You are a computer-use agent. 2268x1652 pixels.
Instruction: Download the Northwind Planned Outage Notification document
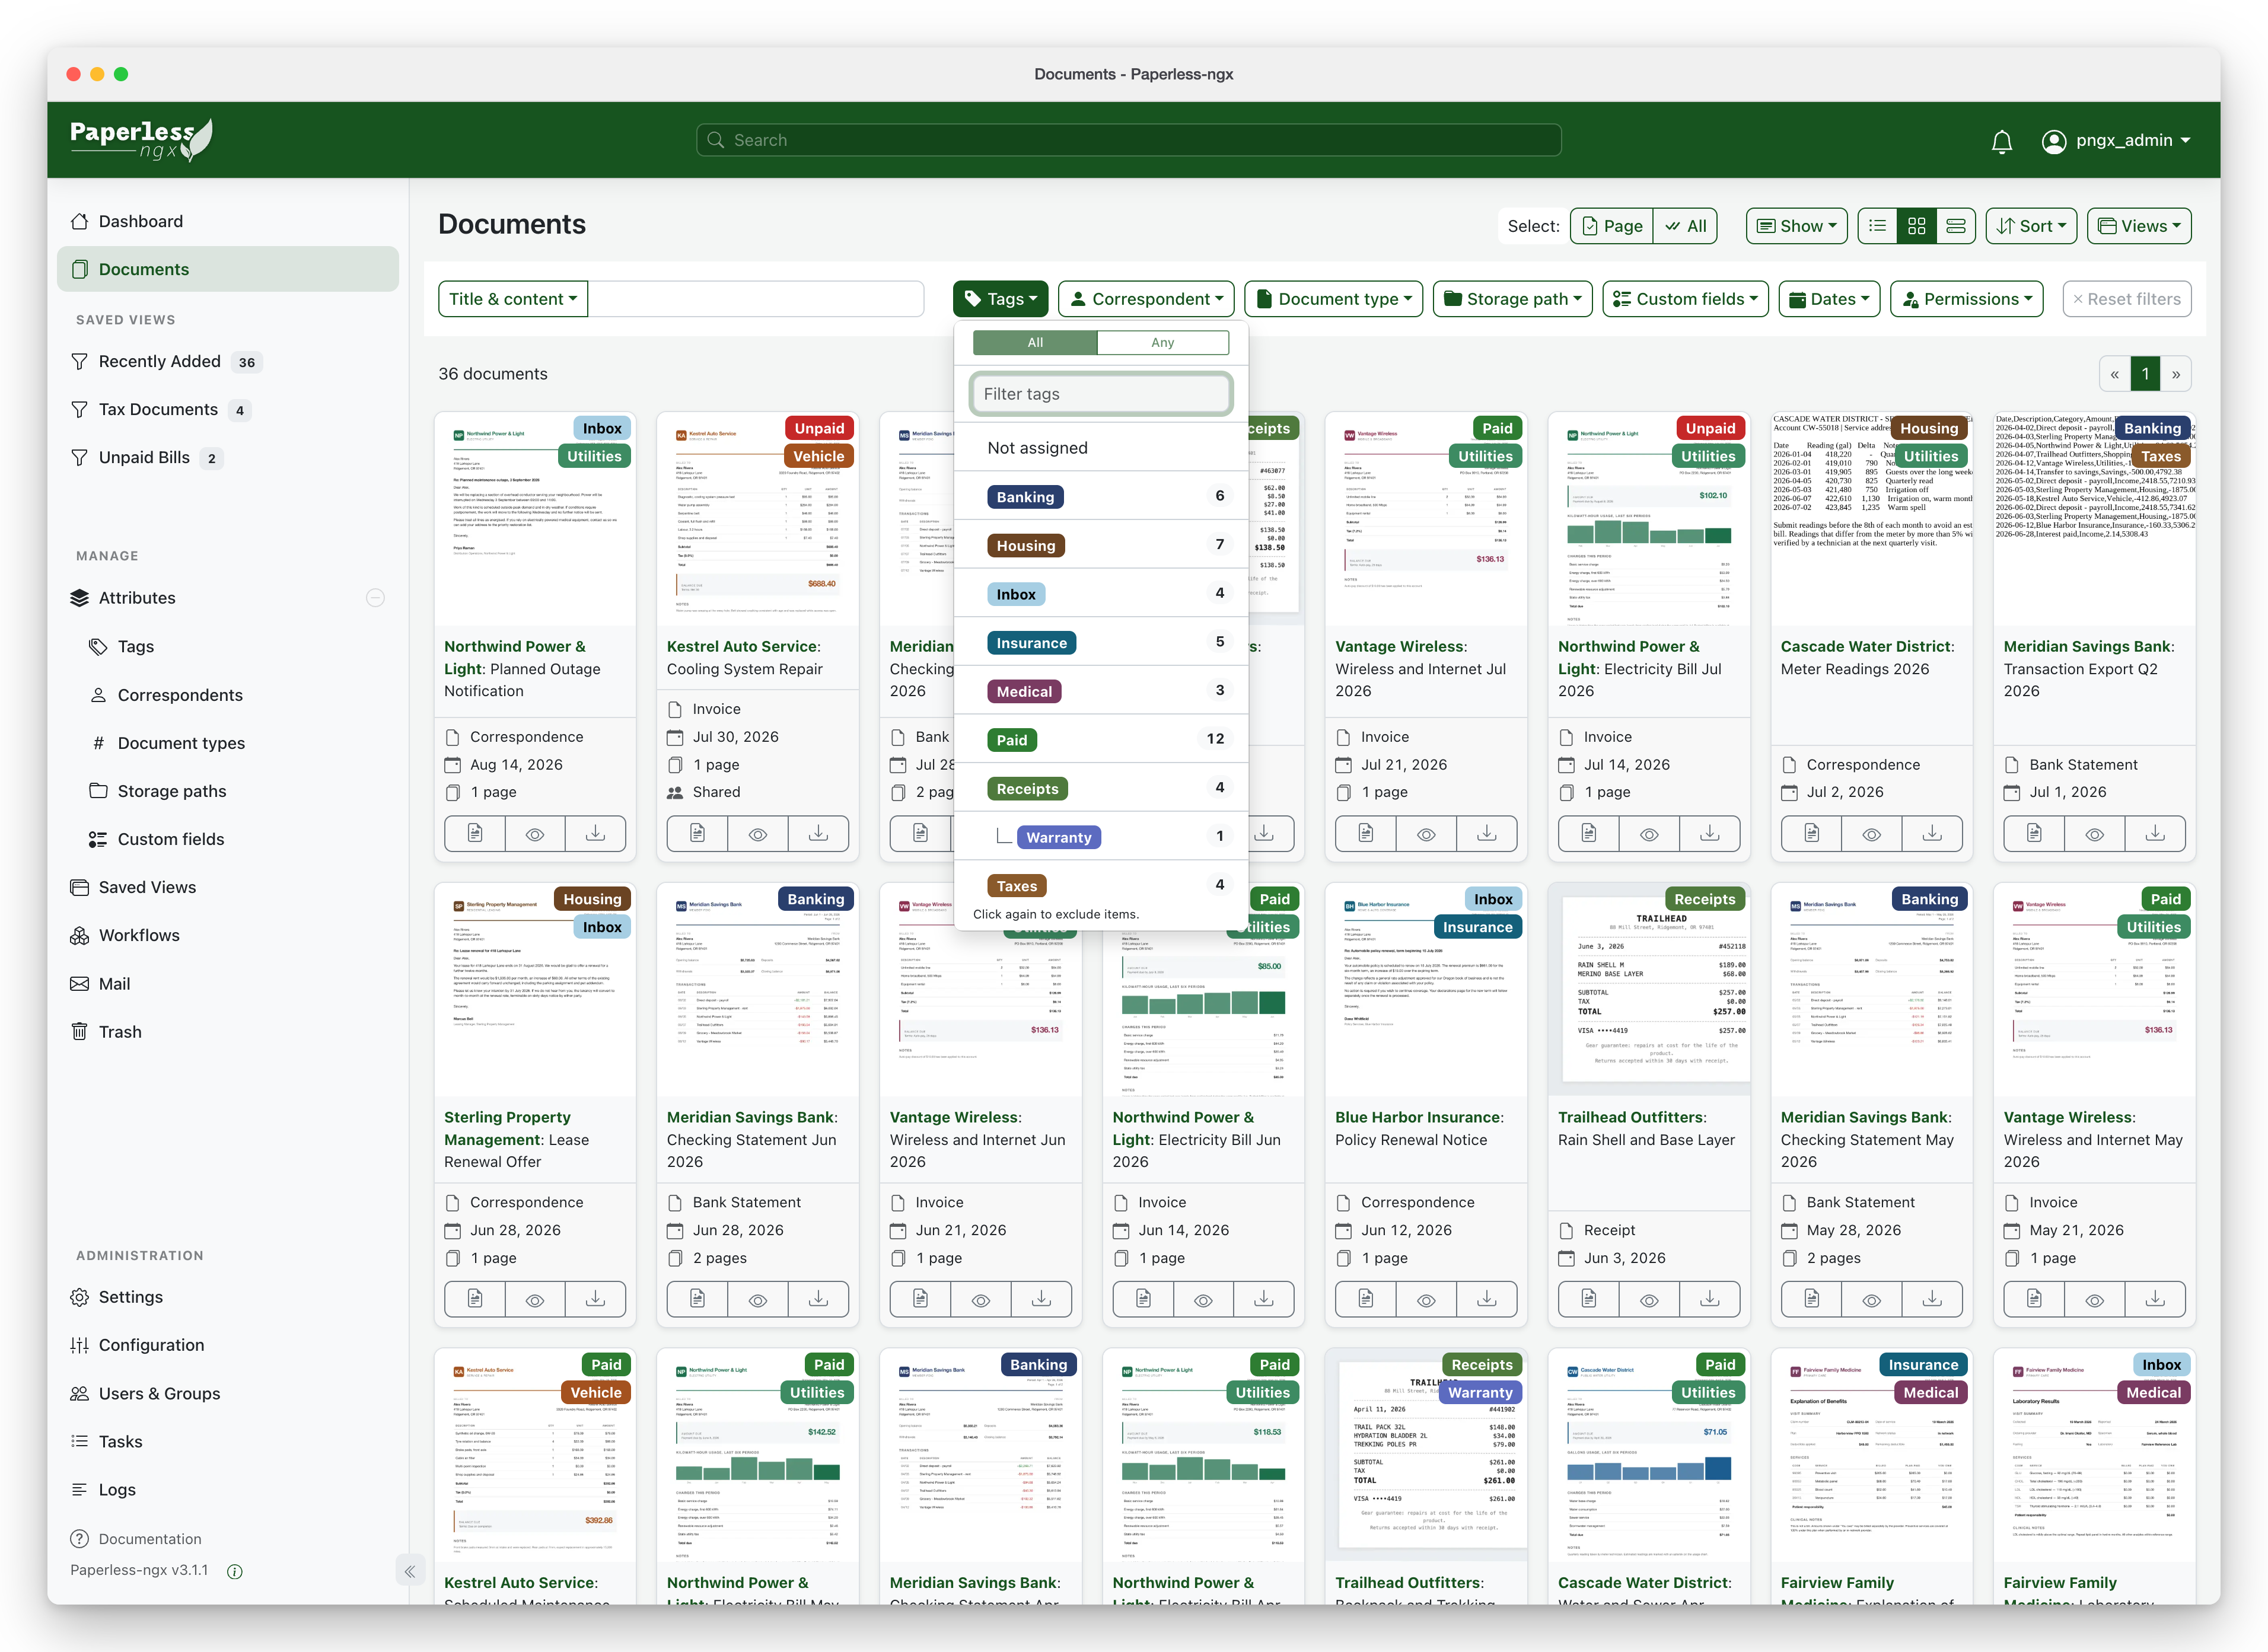click(595, 833)
